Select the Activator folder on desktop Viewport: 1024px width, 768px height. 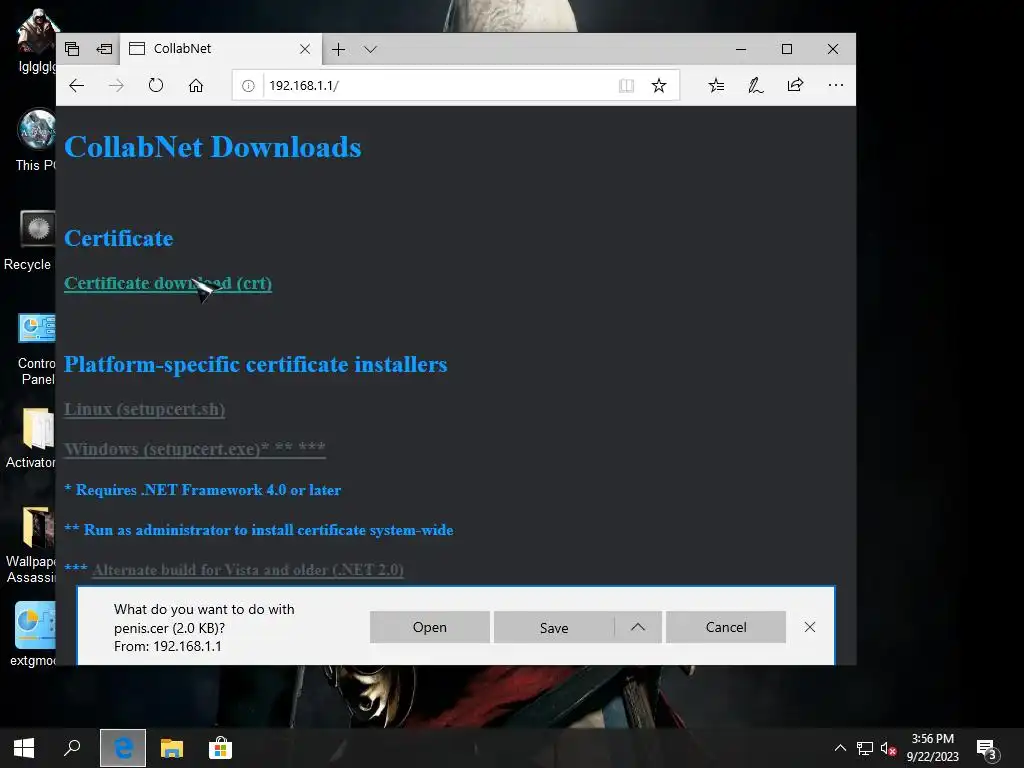[31, 439]
